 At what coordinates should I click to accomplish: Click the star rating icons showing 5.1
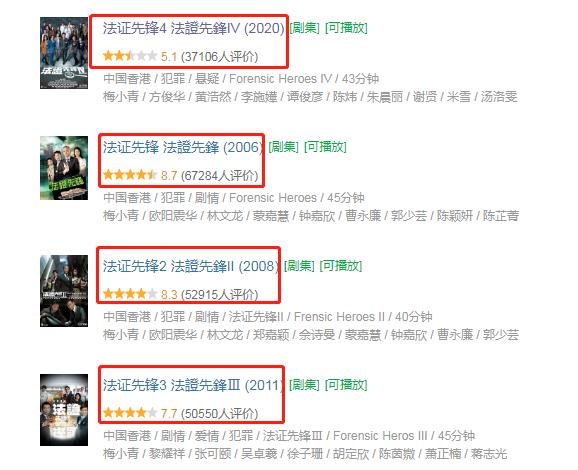click(130, 56)
